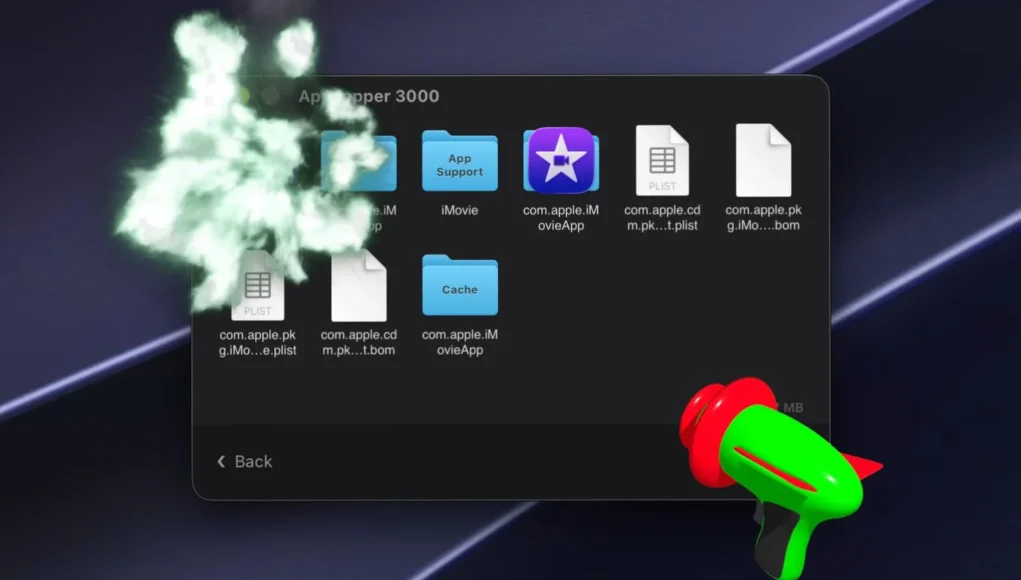Screen dimensions: 1021x580
Task: Select the com.apple.pkg.iMo….bom filename
Action: (763, 217)
